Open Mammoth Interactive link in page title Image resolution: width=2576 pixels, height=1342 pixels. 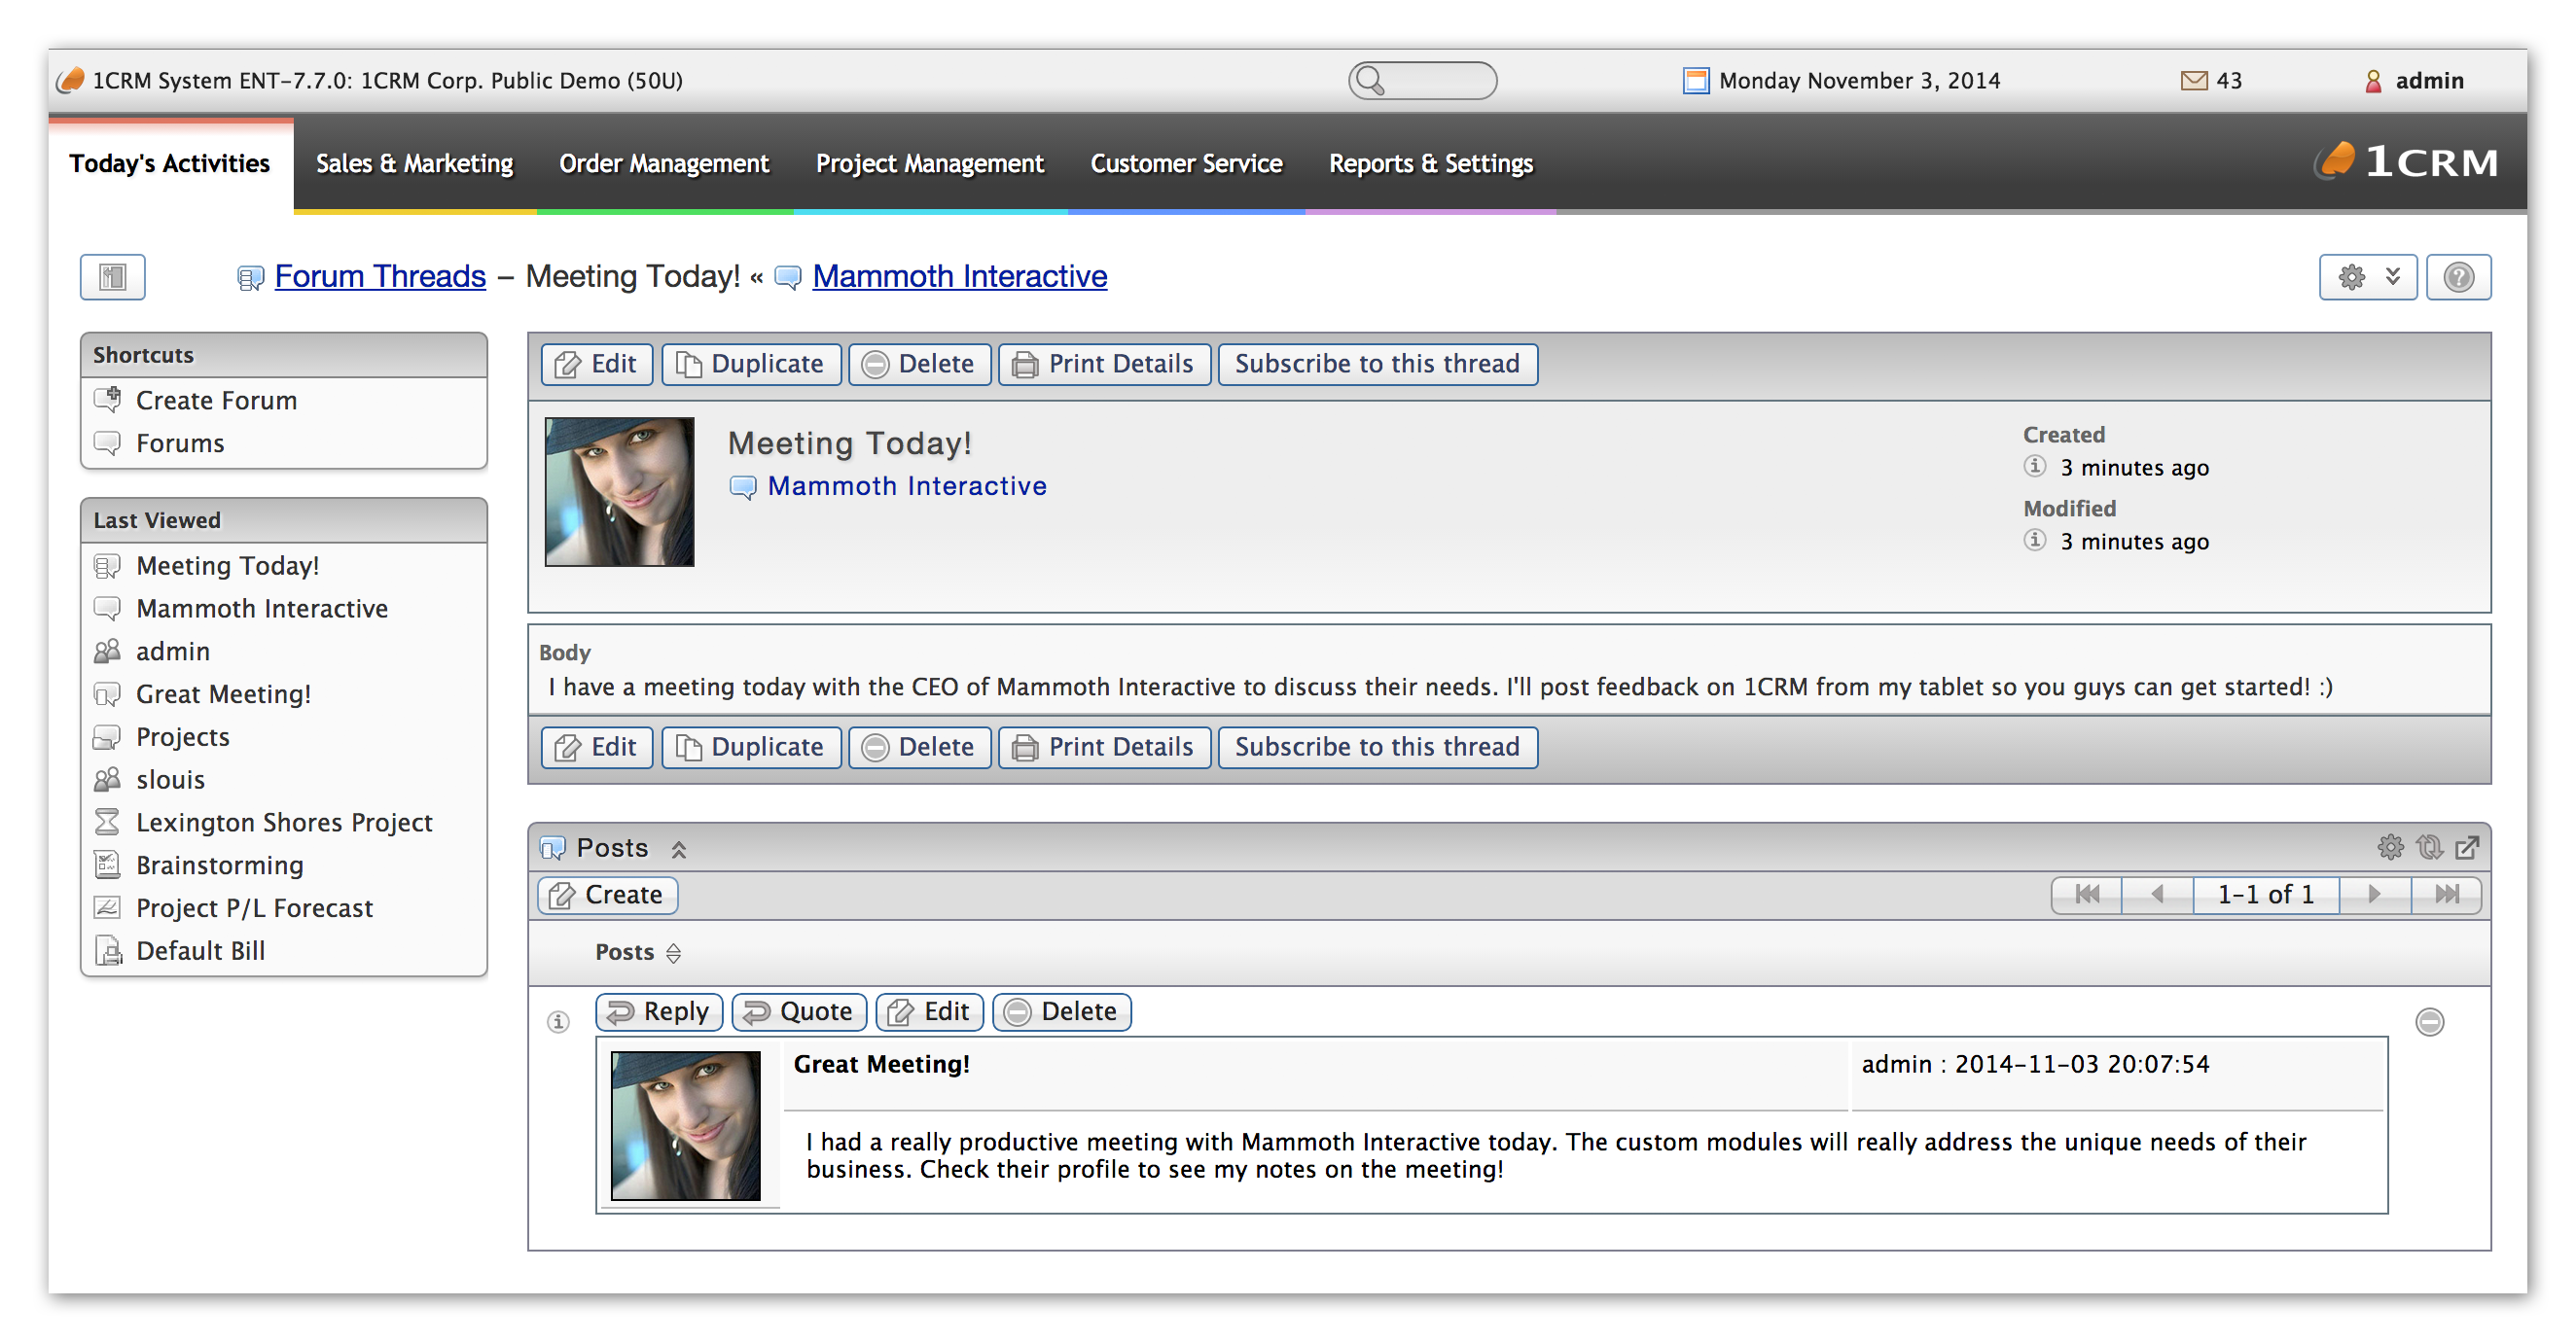pyautogui.click(x=959, y=276)
